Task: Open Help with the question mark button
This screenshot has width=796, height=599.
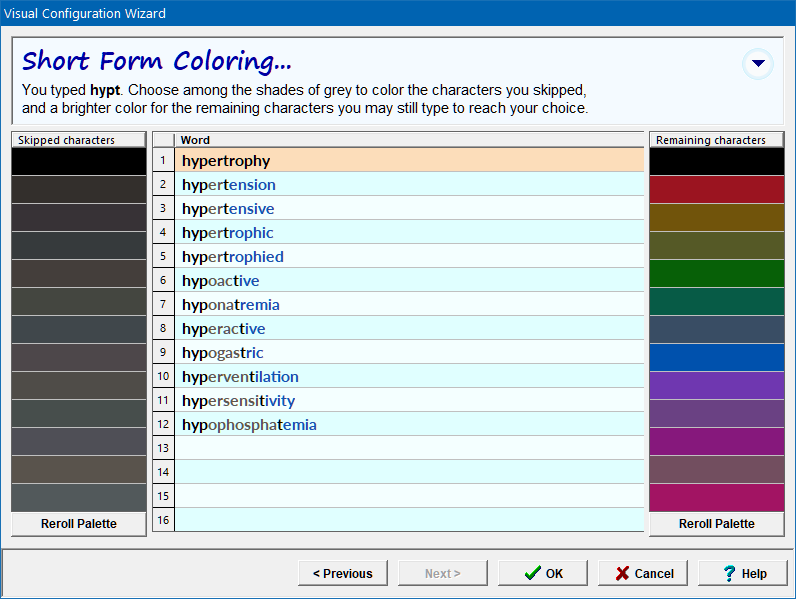Action: pyautogui.click(x=744, y=573)
